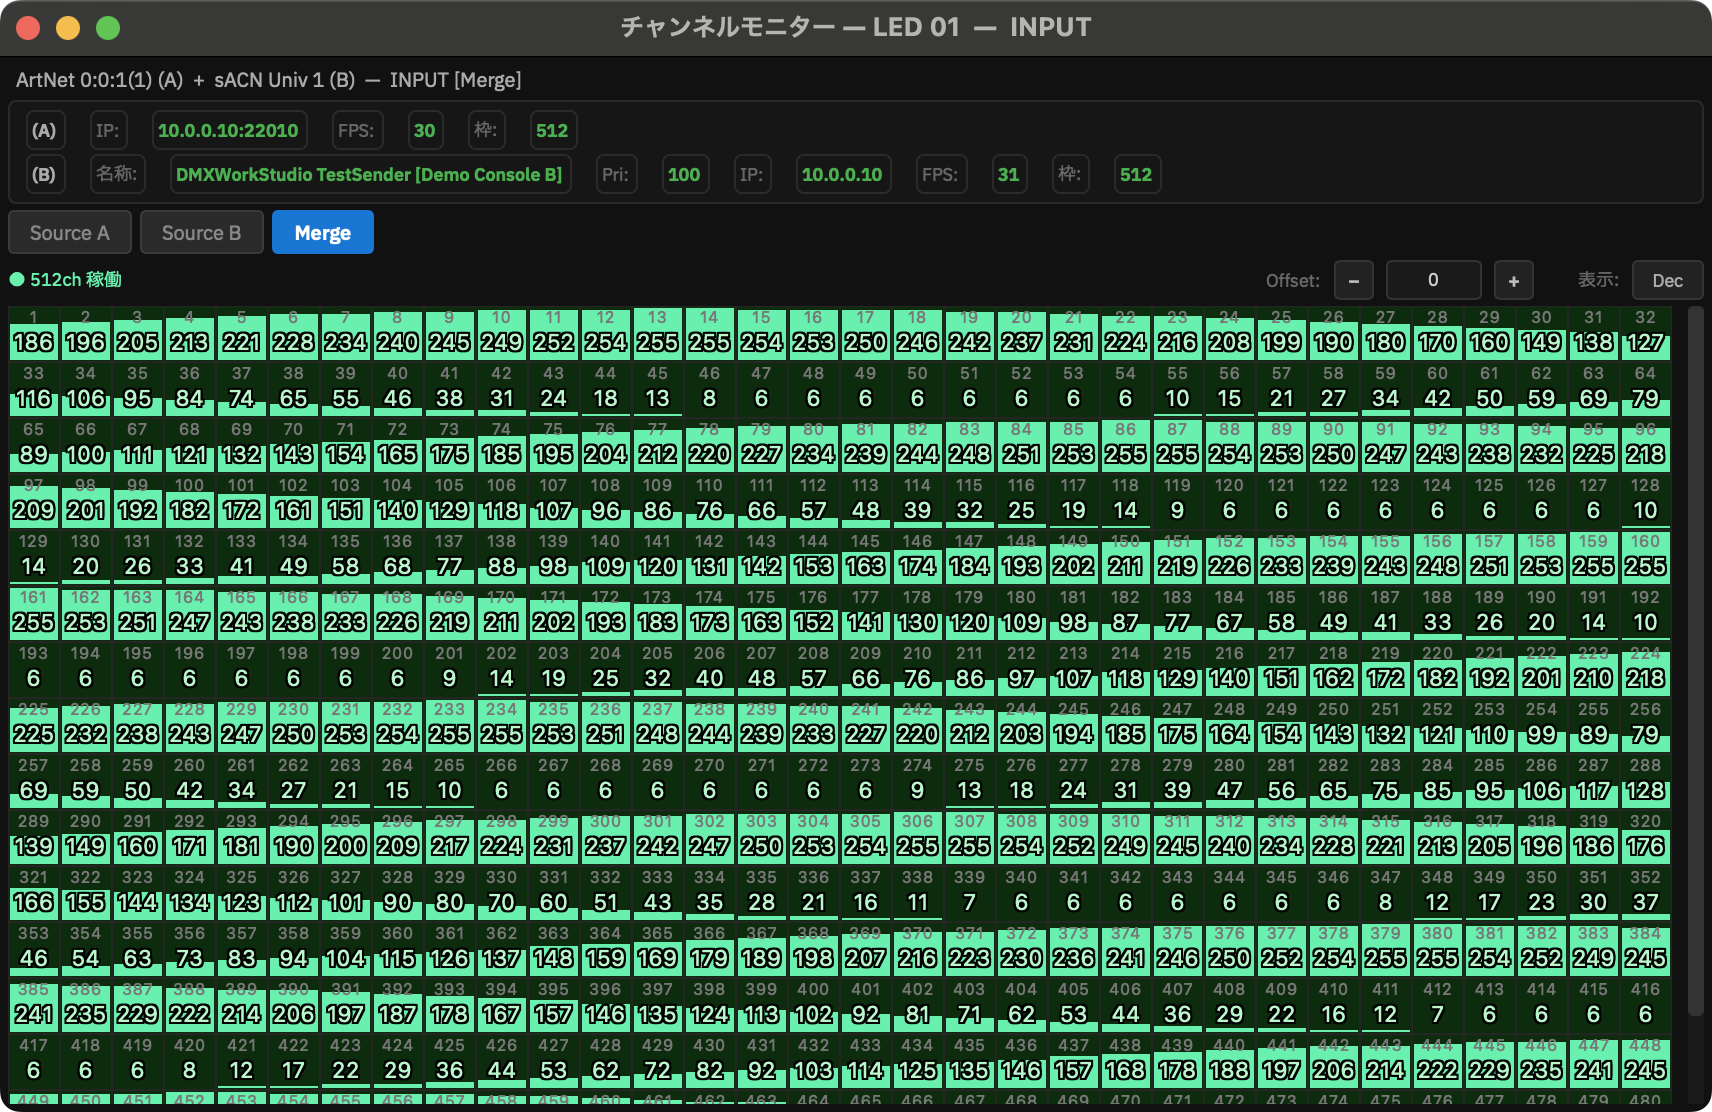
Task: Select channel 256 cell showing 79
Action: tap(1646, 725)
